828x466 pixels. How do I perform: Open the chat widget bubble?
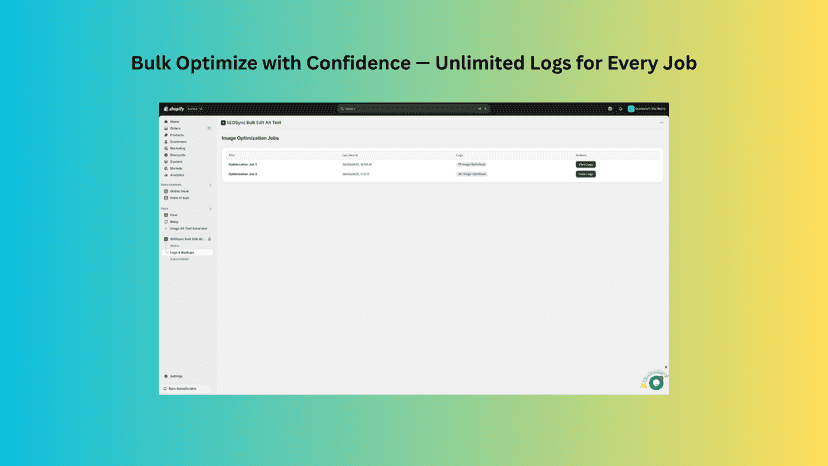(x=656, y=382)
